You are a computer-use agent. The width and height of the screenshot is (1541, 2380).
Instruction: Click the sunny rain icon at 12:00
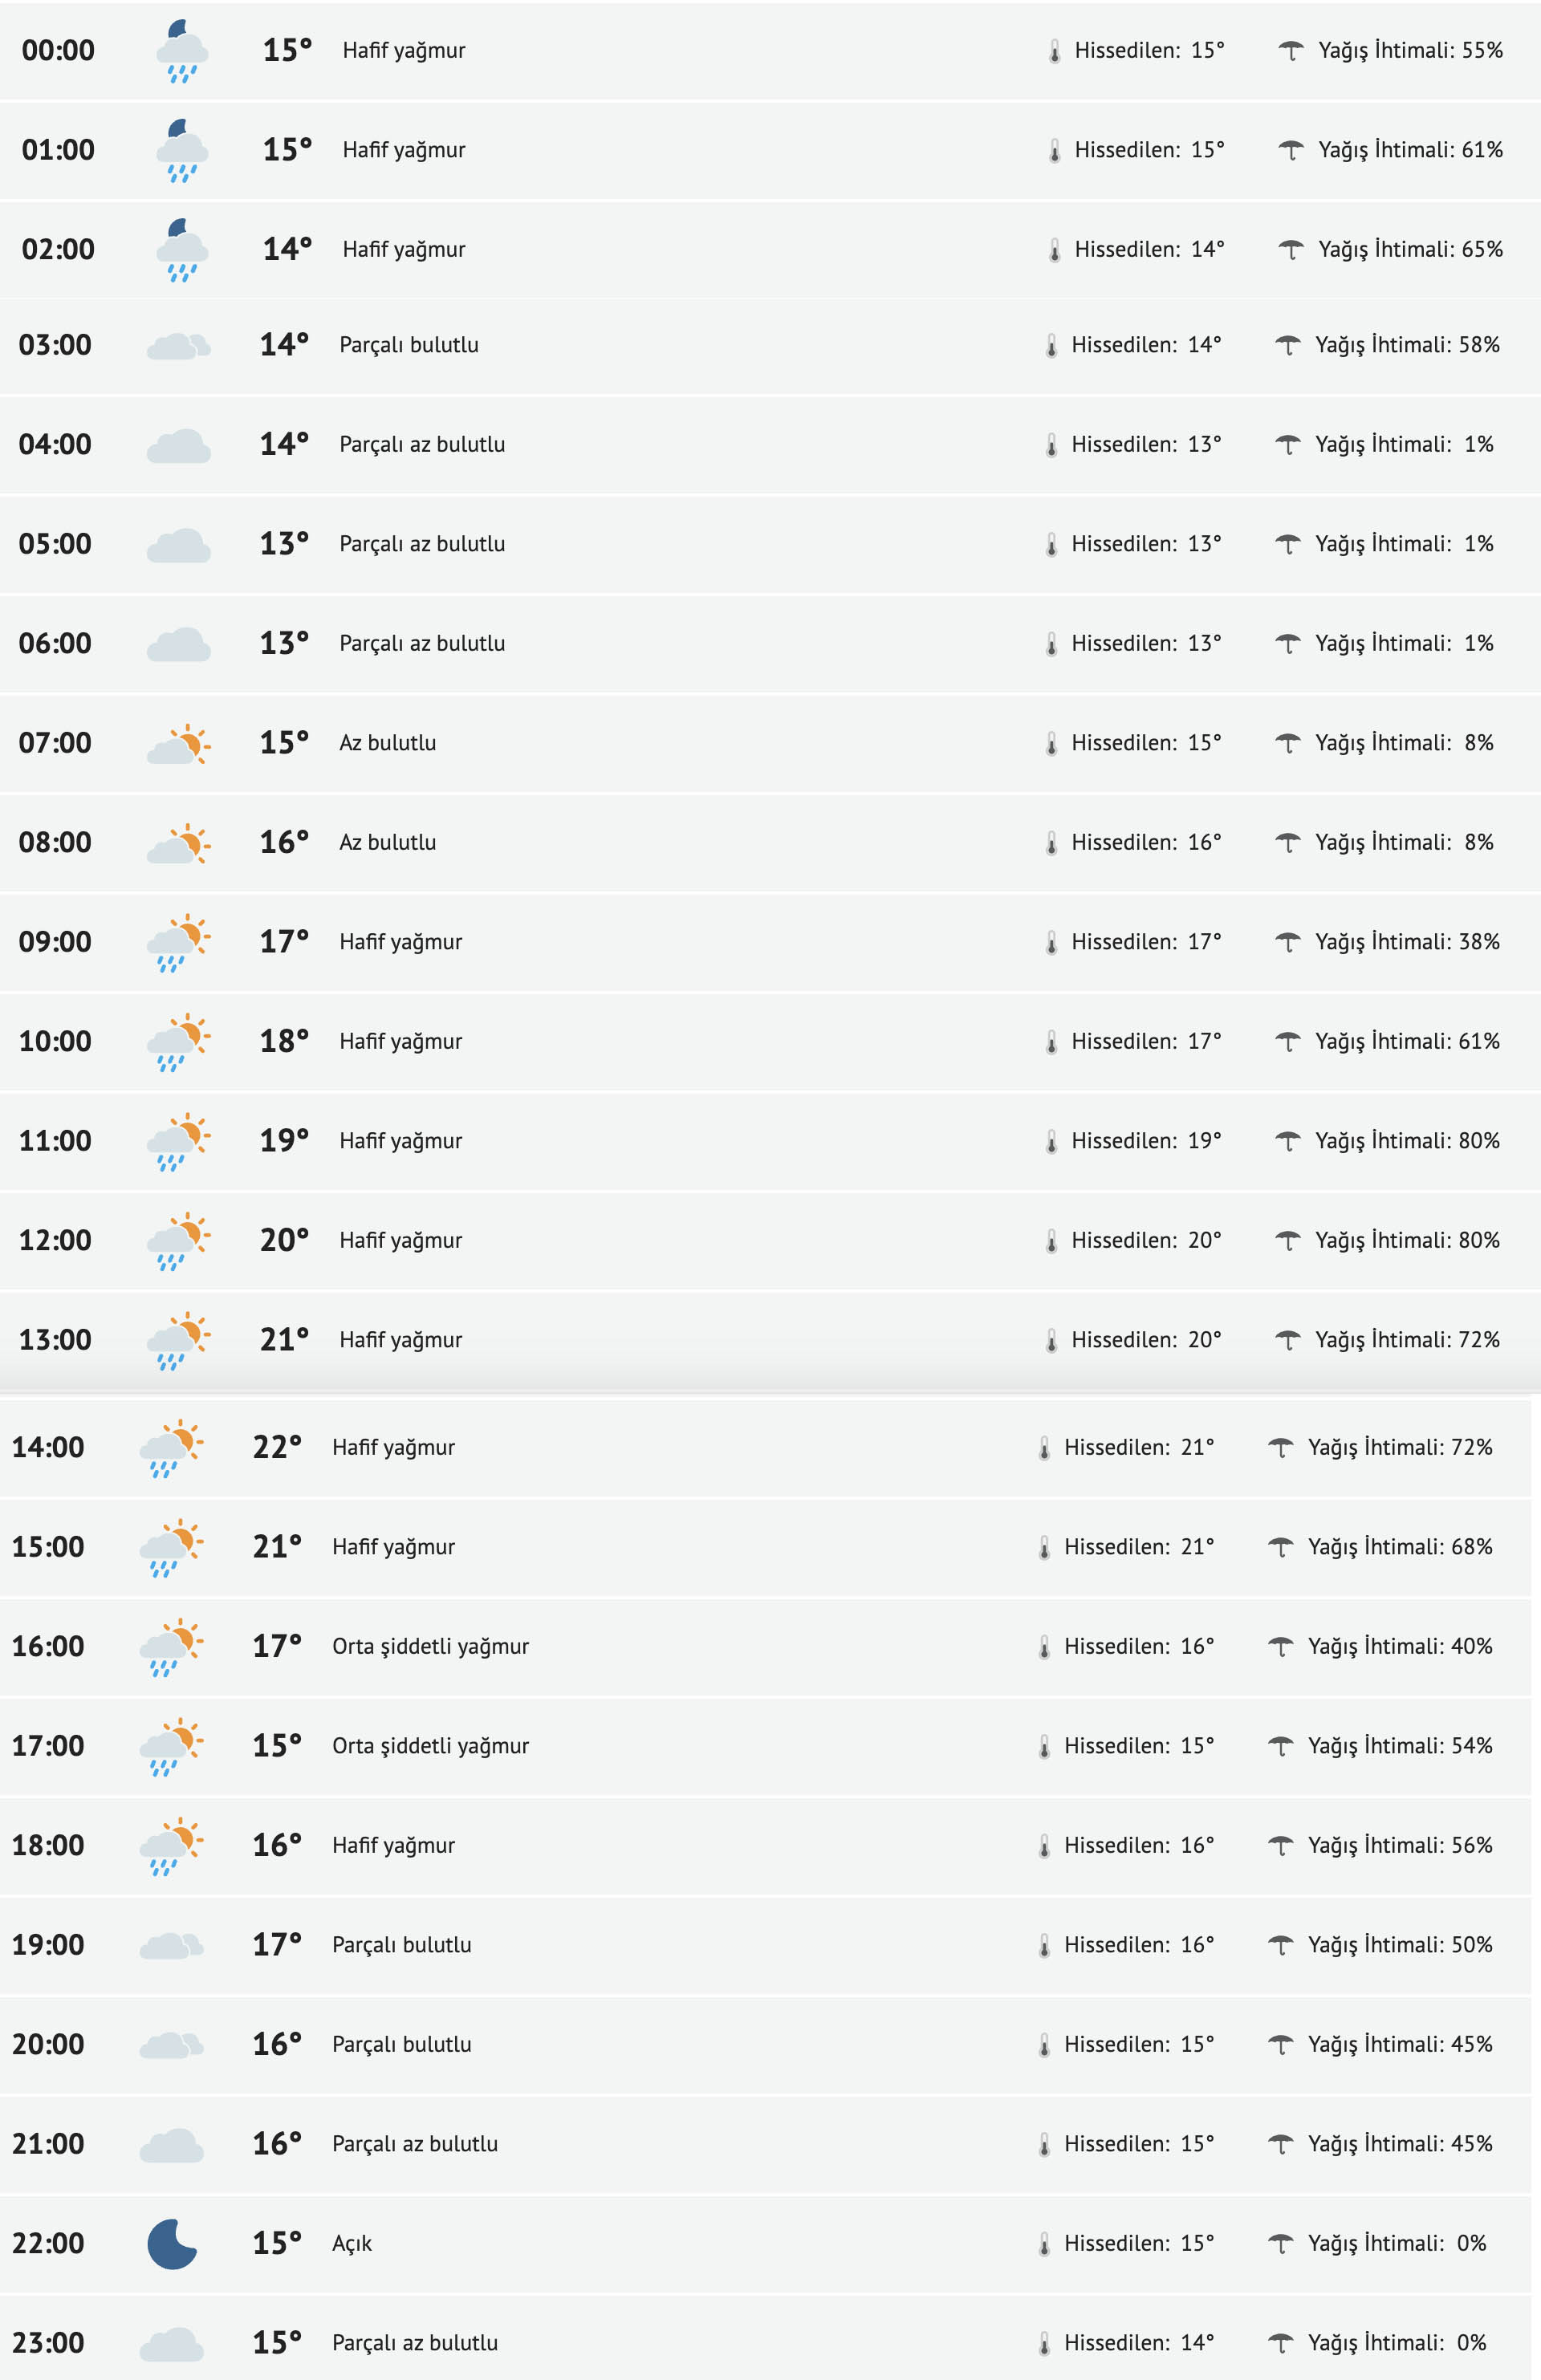(178, 1241)
